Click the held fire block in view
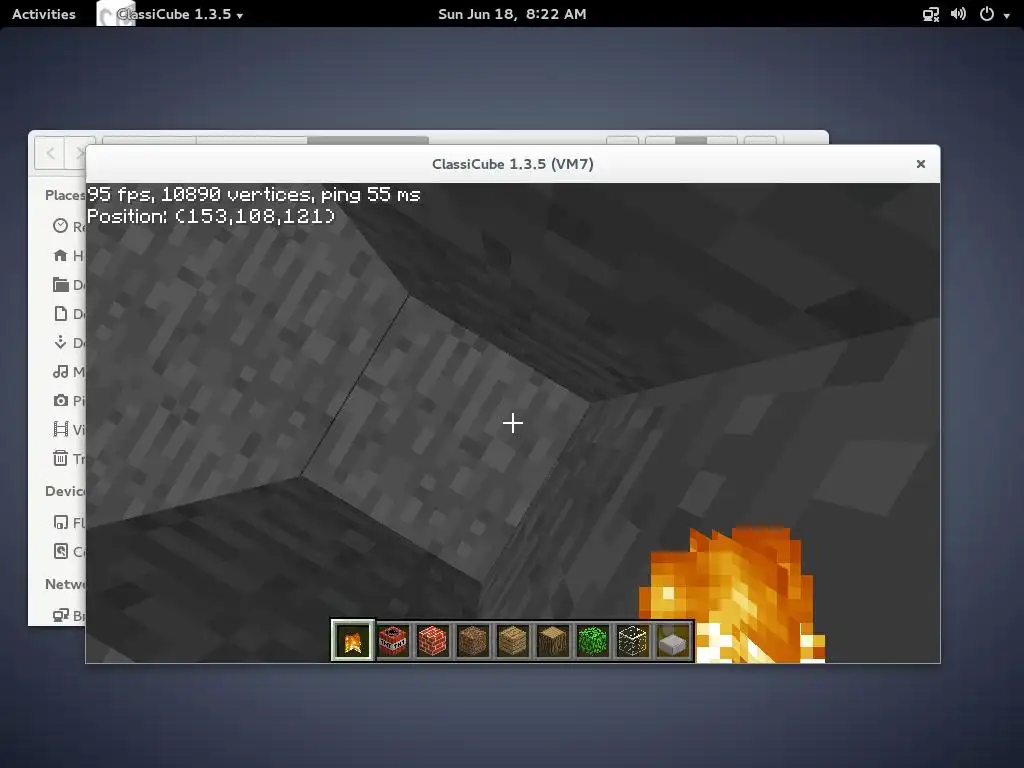This screenshot has height=768, width=1024. click(x=731, y=594)
